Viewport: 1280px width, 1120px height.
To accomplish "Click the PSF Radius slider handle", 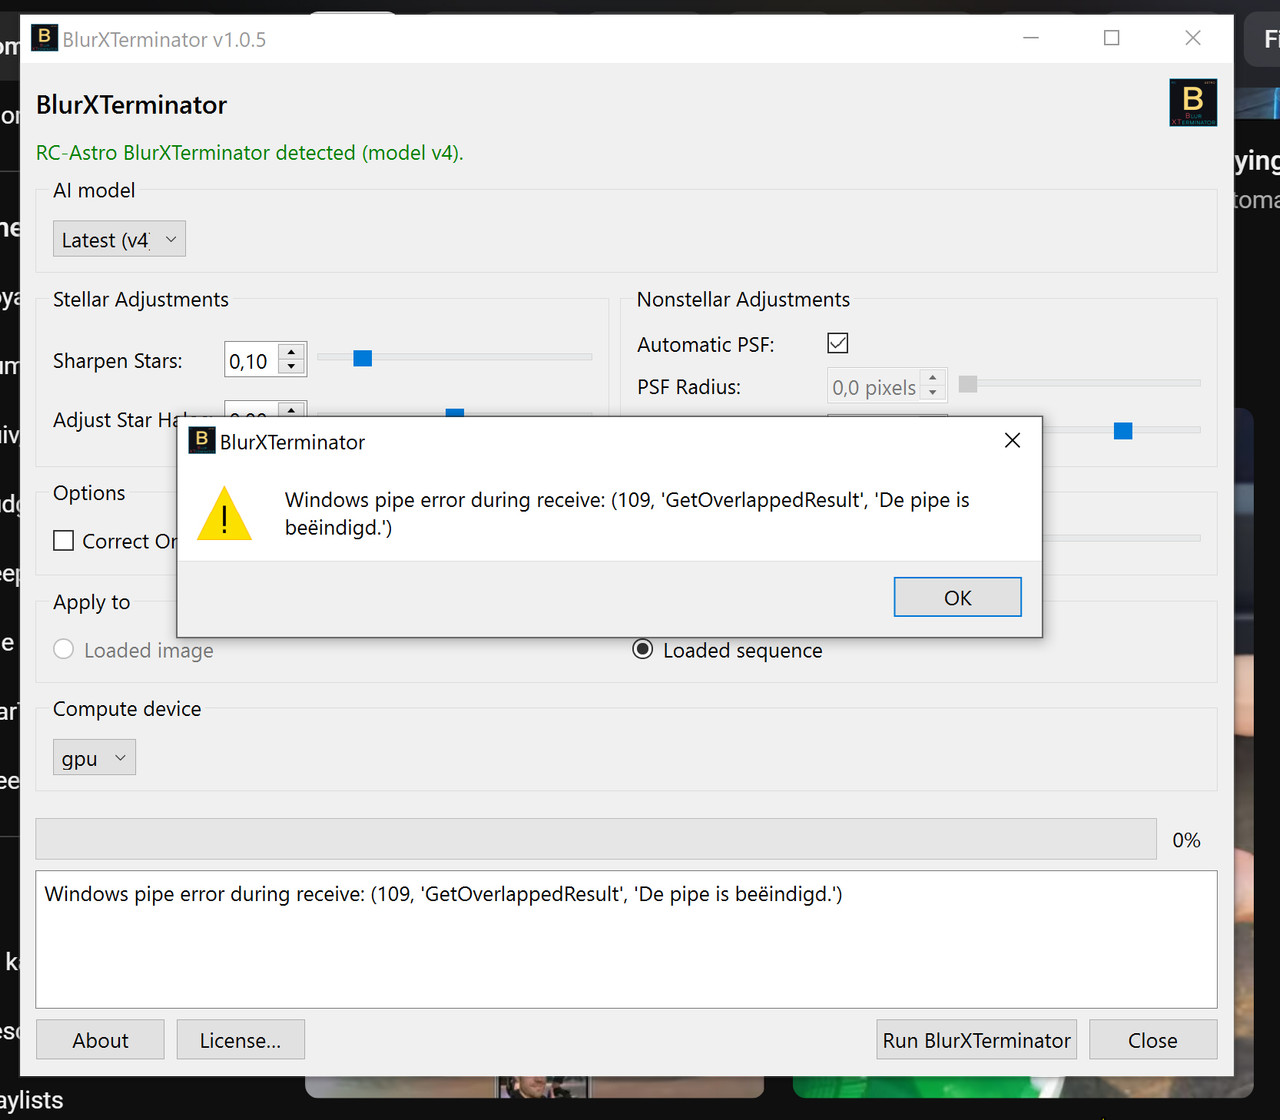I will (x=968, y=383).
